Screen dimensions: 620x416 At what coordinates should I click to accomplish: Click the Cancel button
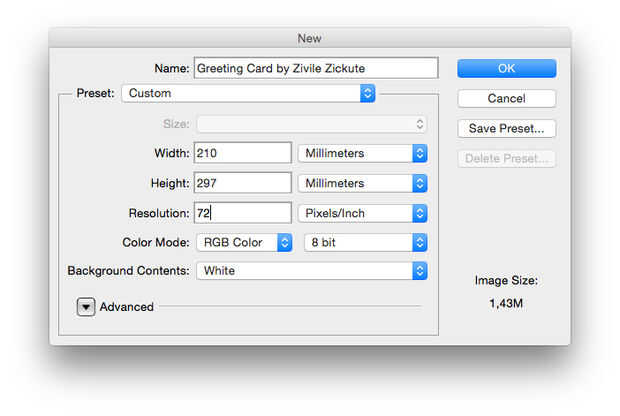point(506,98)
